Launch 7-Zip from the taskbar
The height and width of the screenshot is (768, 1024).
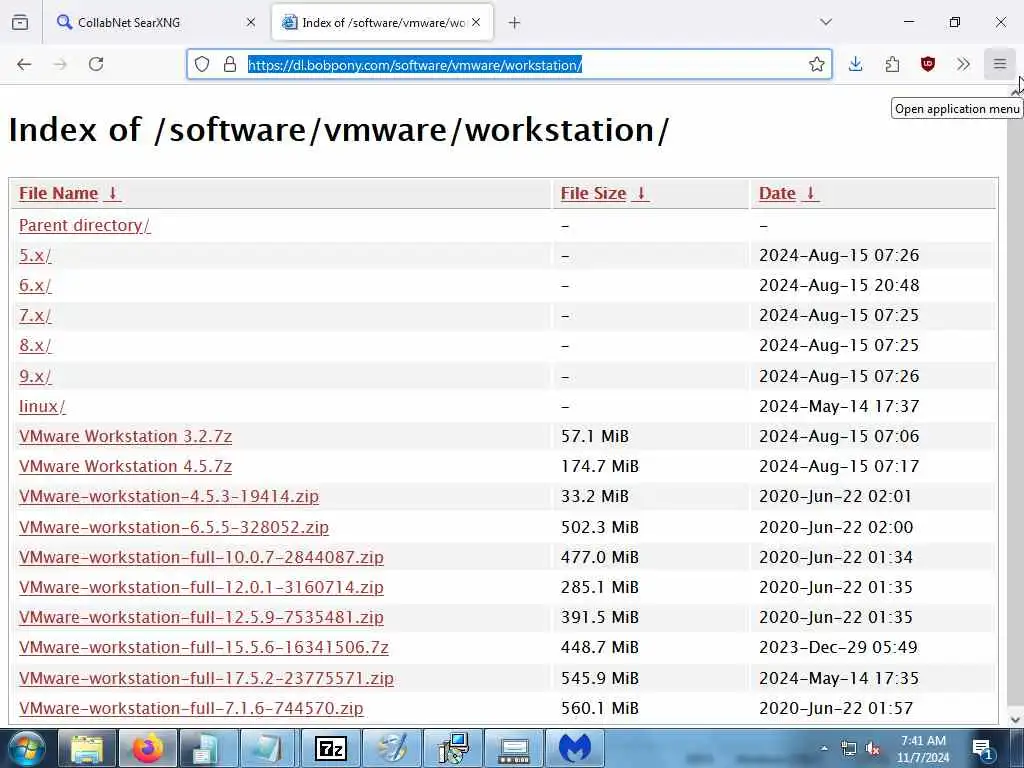(x=330, y=748)
